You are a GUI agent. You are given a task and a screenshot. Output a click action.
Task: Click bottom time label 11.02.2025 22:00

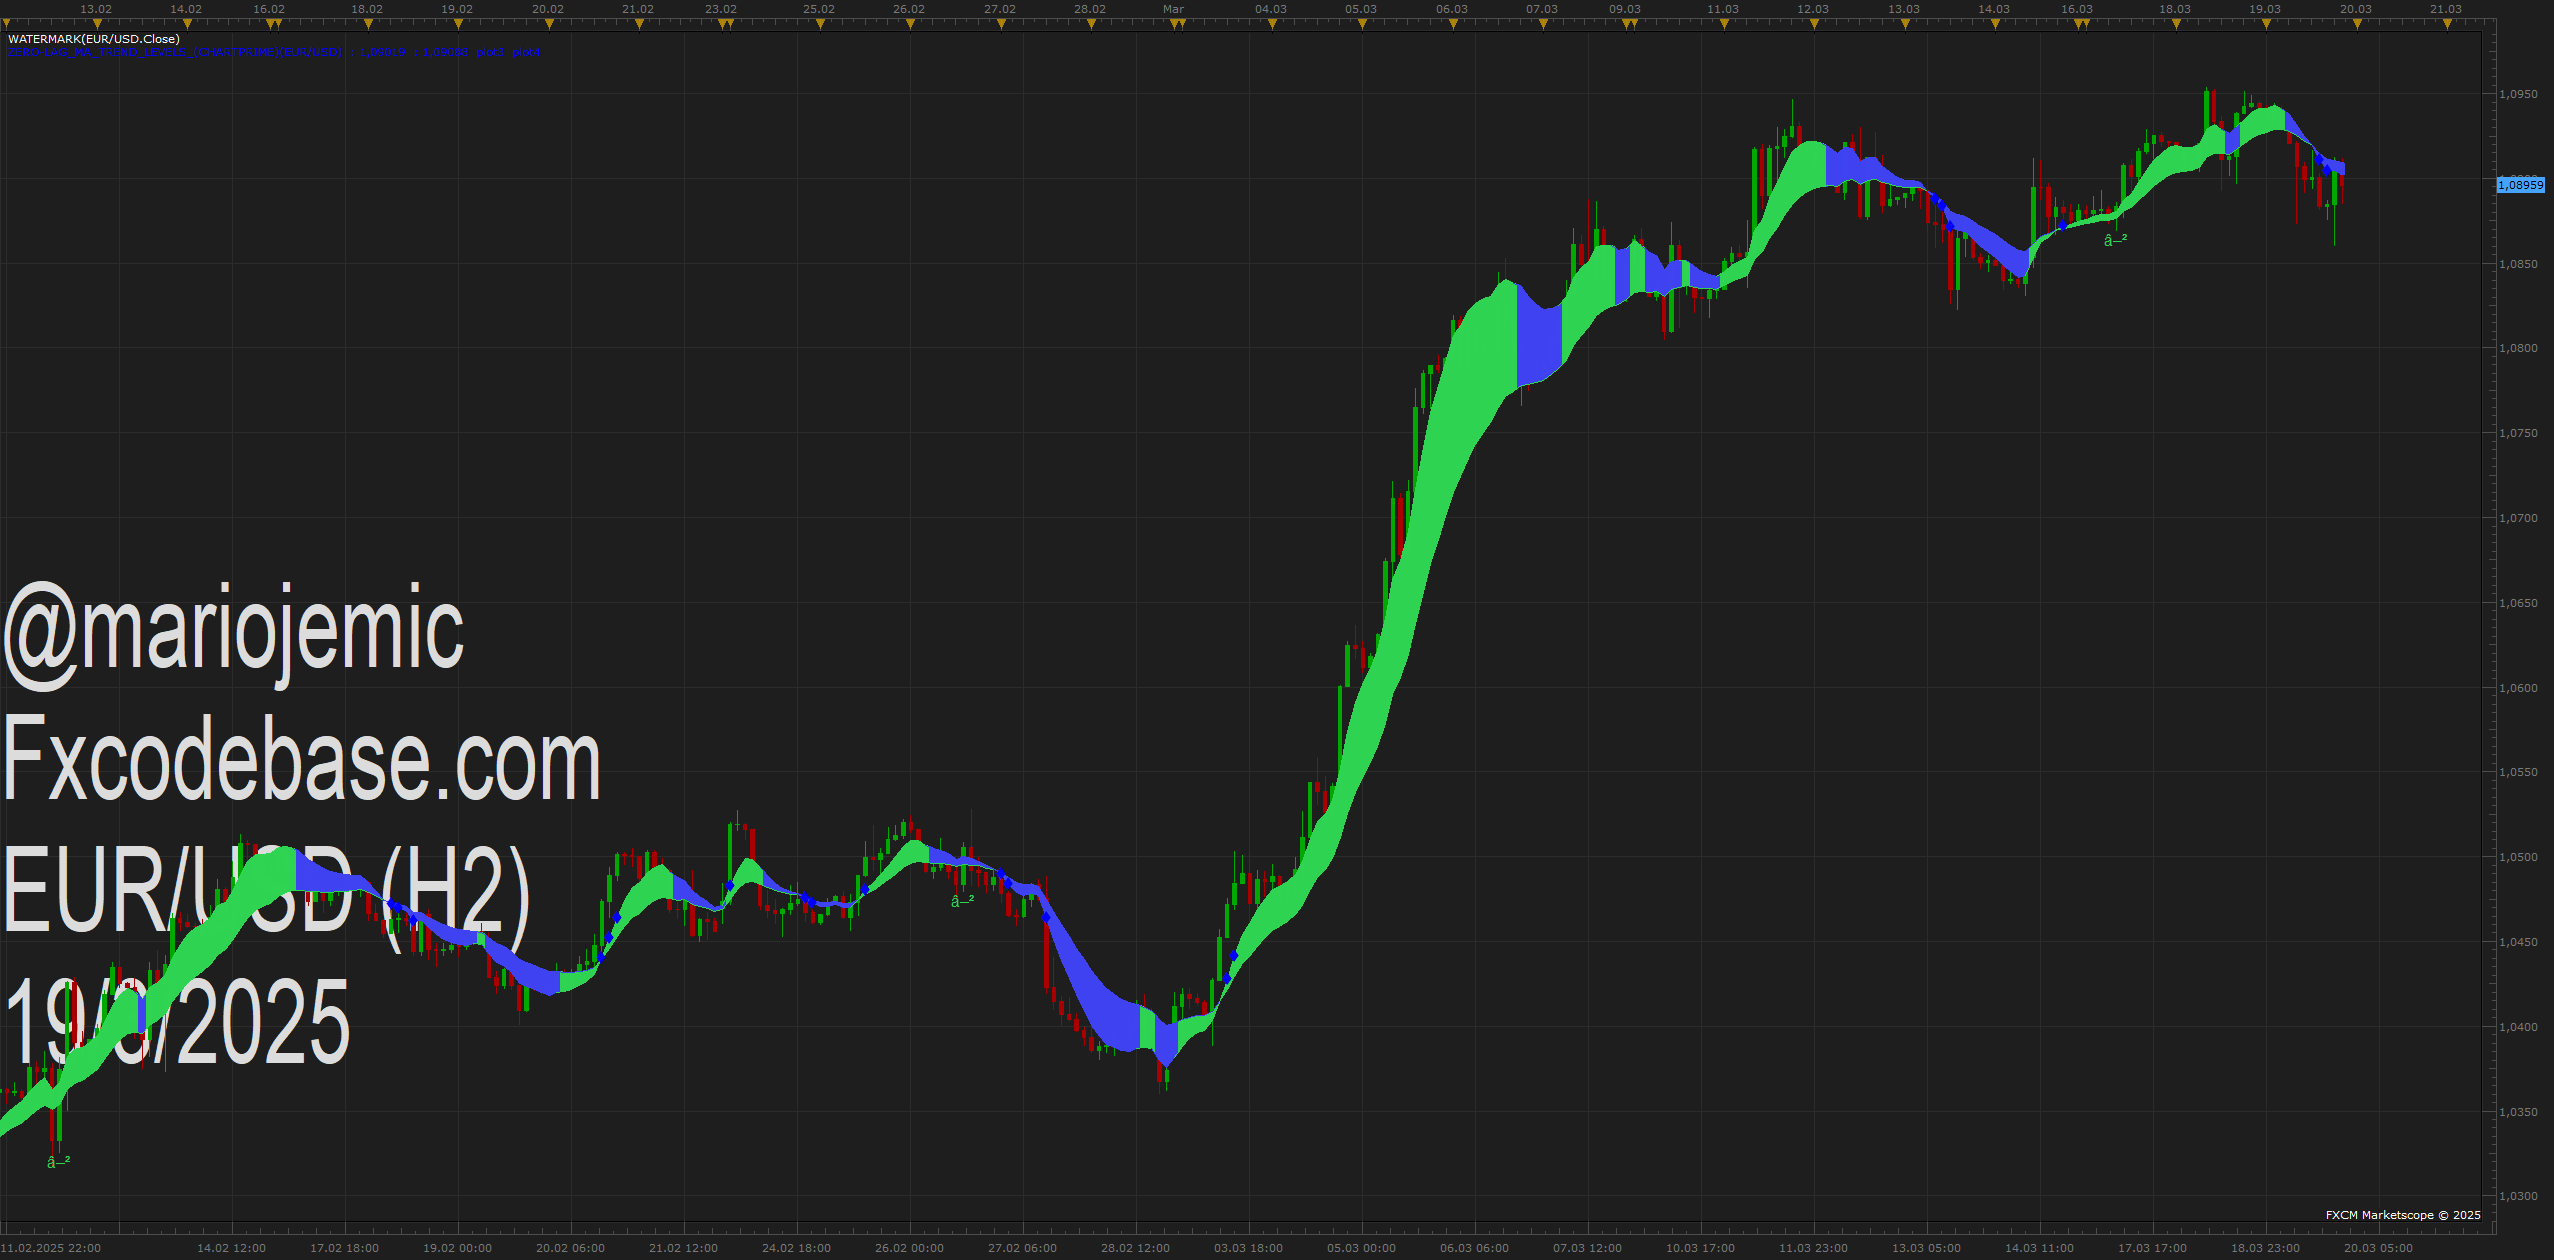pyautogui.click(x=52, y=1248)
